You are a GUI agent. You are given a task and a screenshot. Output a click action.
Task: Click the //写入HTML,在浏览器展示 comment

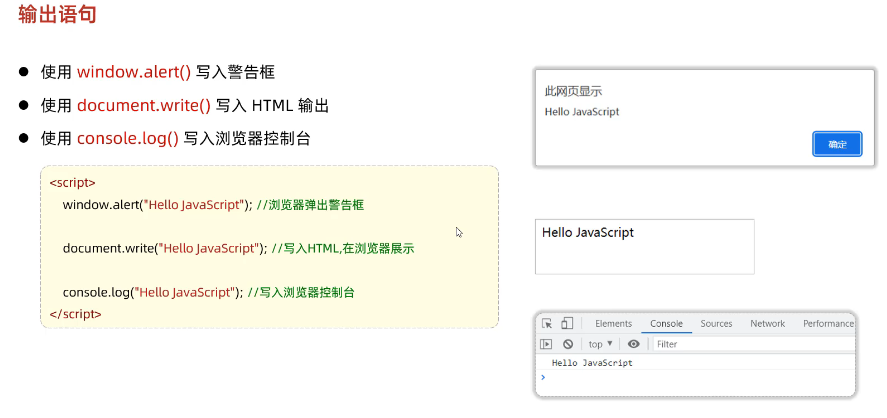(343, 248)
